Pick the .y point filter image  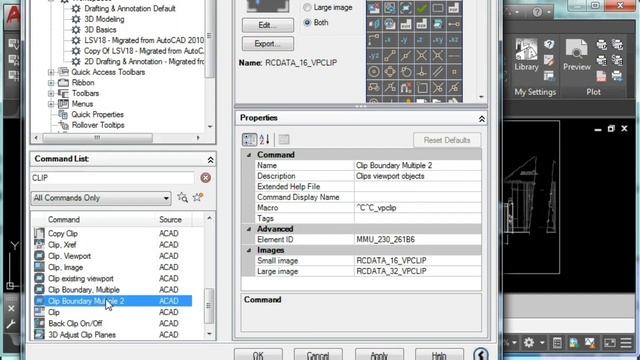tap(405, 40)
